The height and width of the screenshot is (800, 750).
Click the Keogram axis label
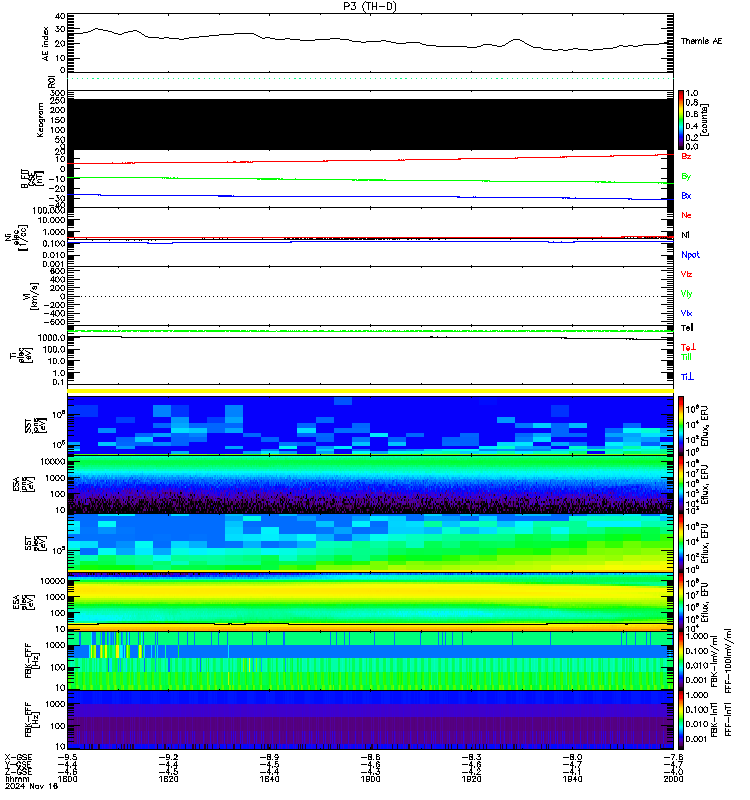[40, 120]
